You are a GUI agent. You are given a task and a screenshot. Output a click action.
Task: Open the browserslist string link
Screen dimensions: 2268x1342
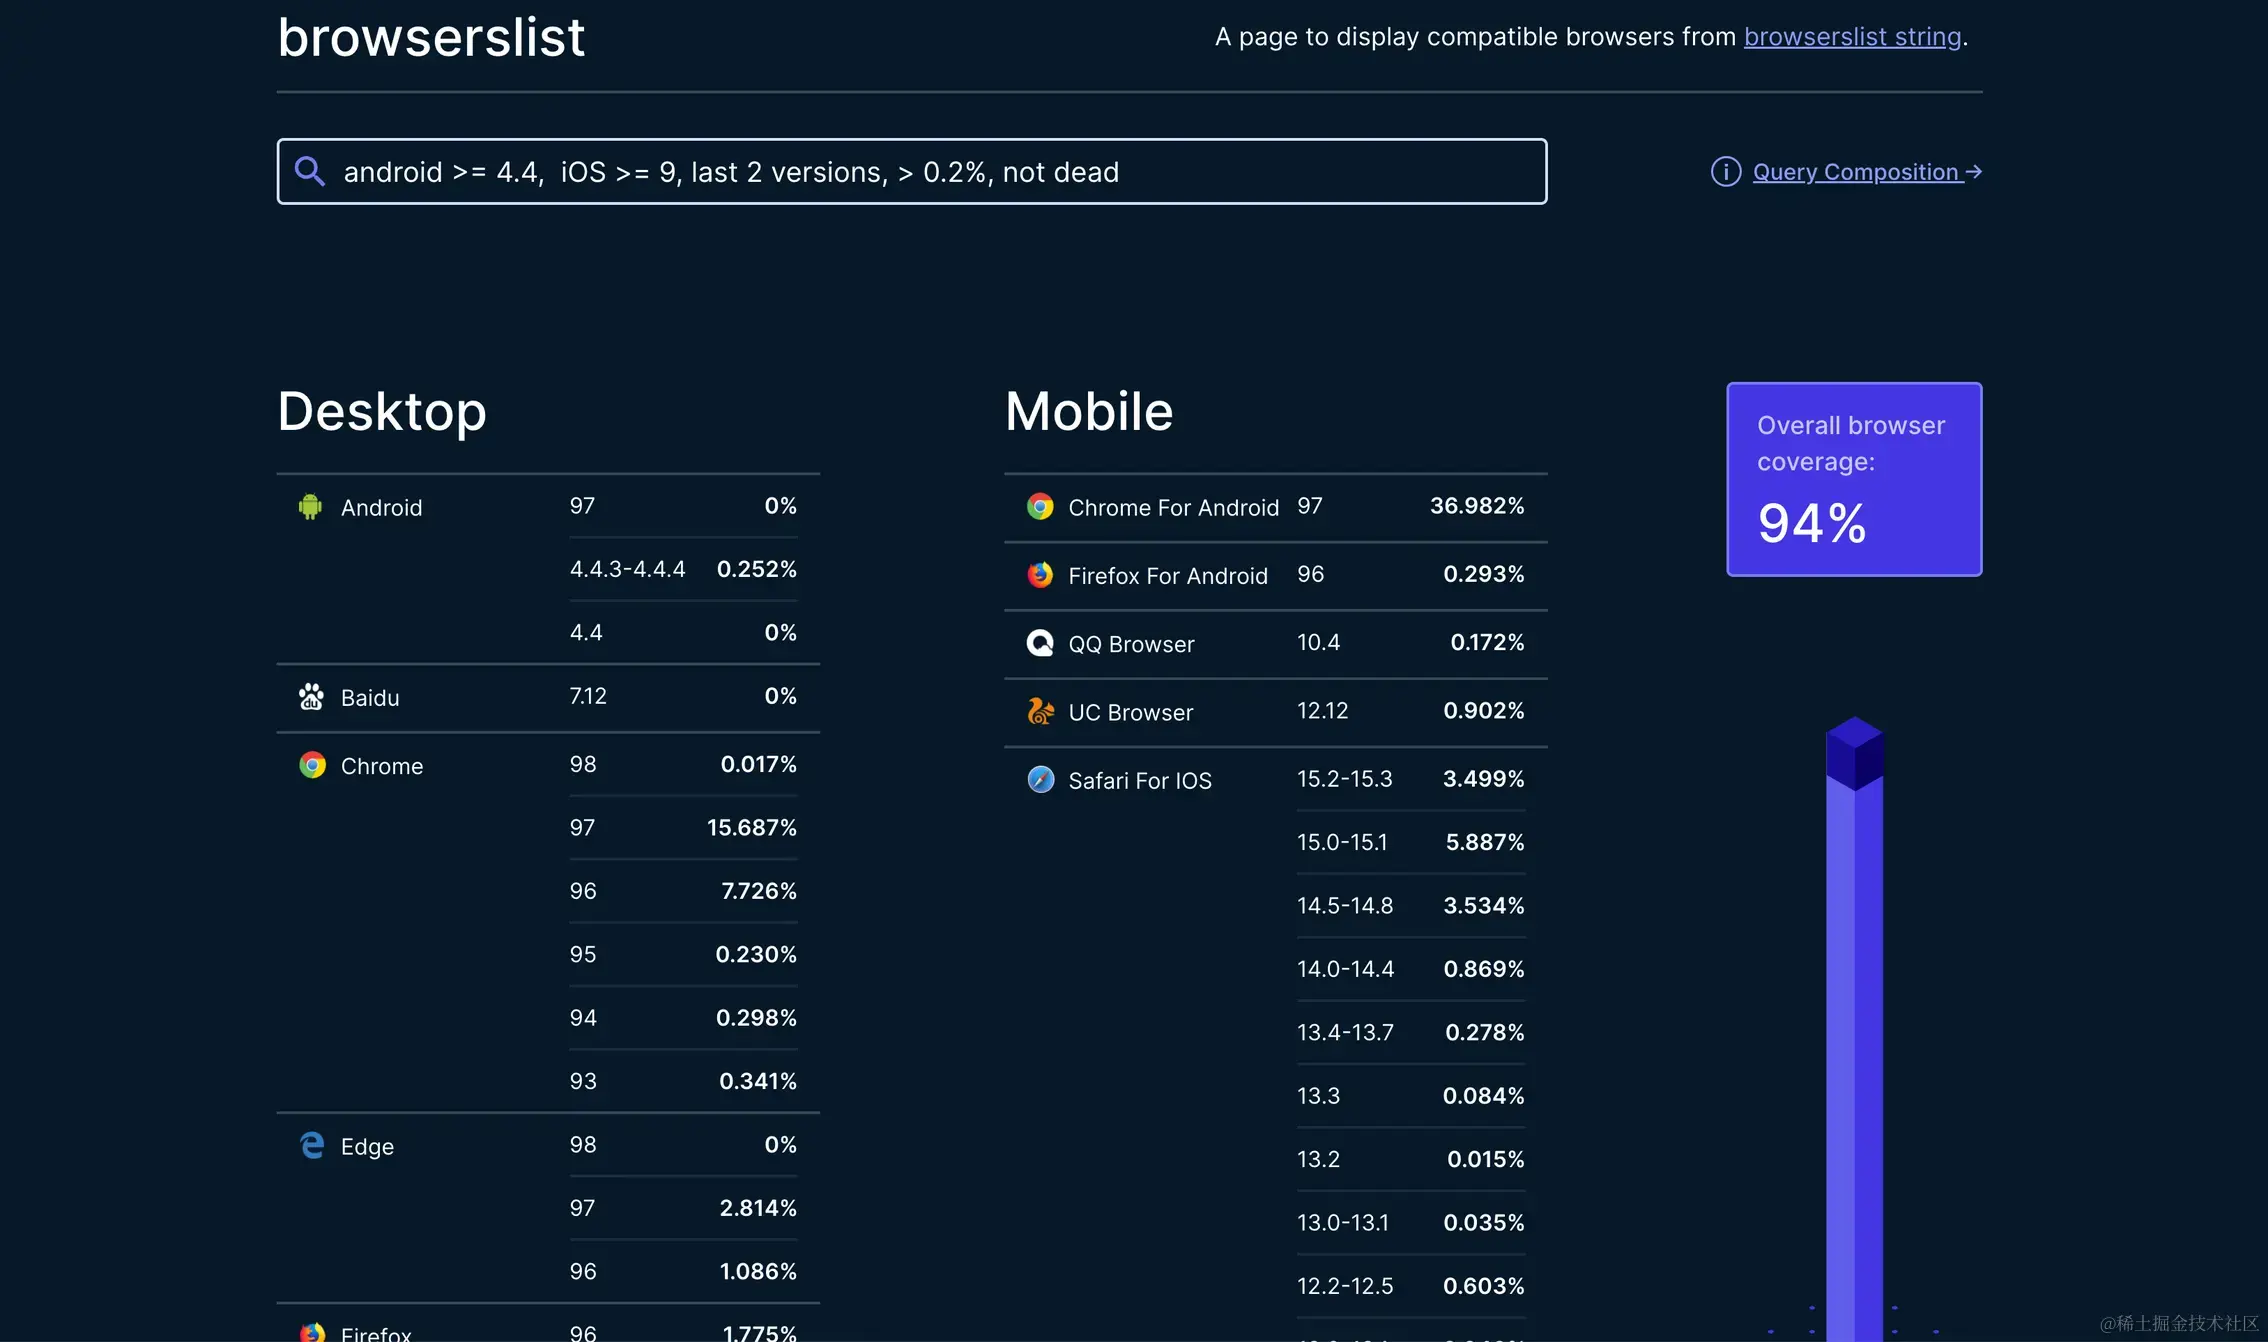coord(1852,37)
